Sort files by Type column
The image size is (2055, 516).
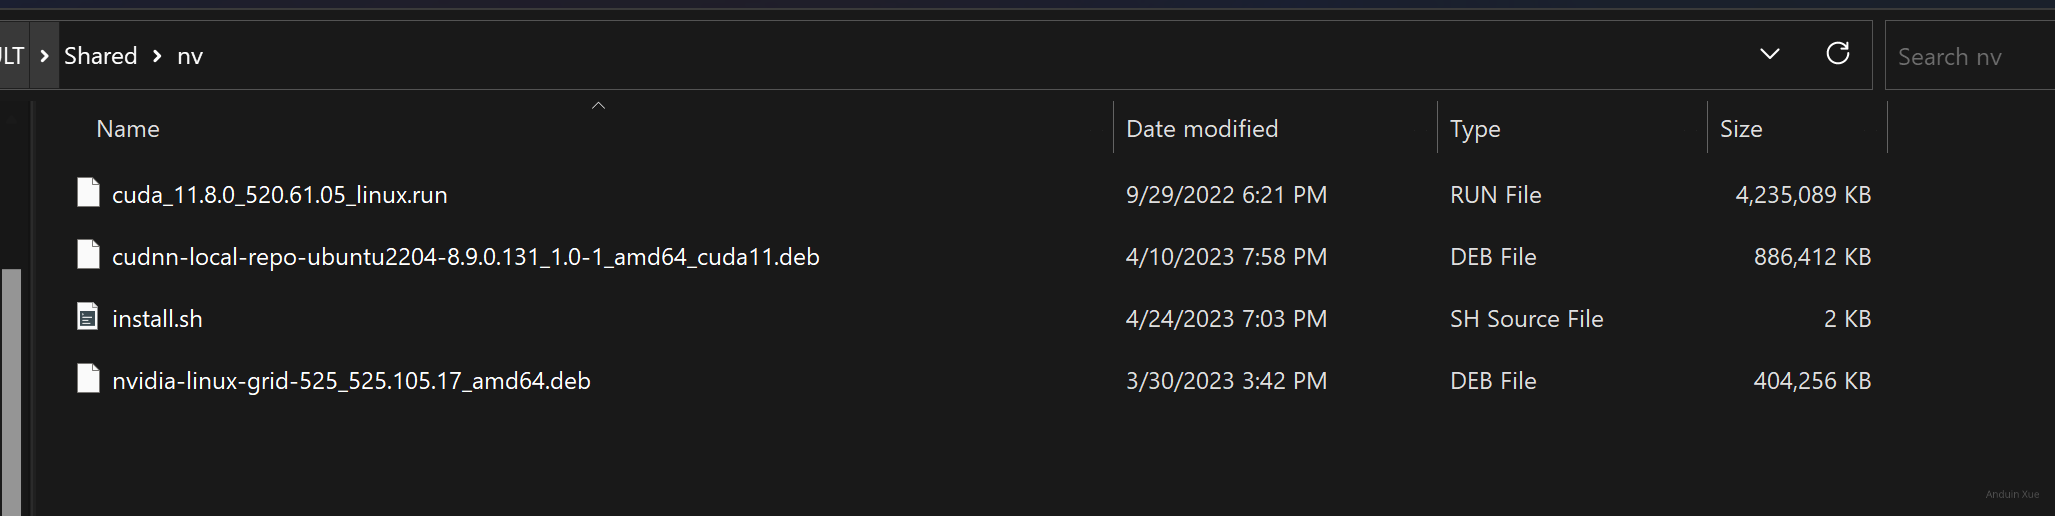coord(1474,129)
